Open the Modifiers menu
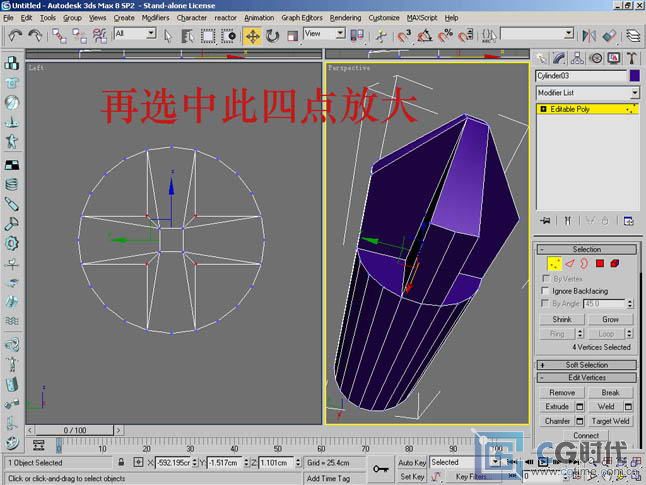646x485 pixels. coord(155,18)
